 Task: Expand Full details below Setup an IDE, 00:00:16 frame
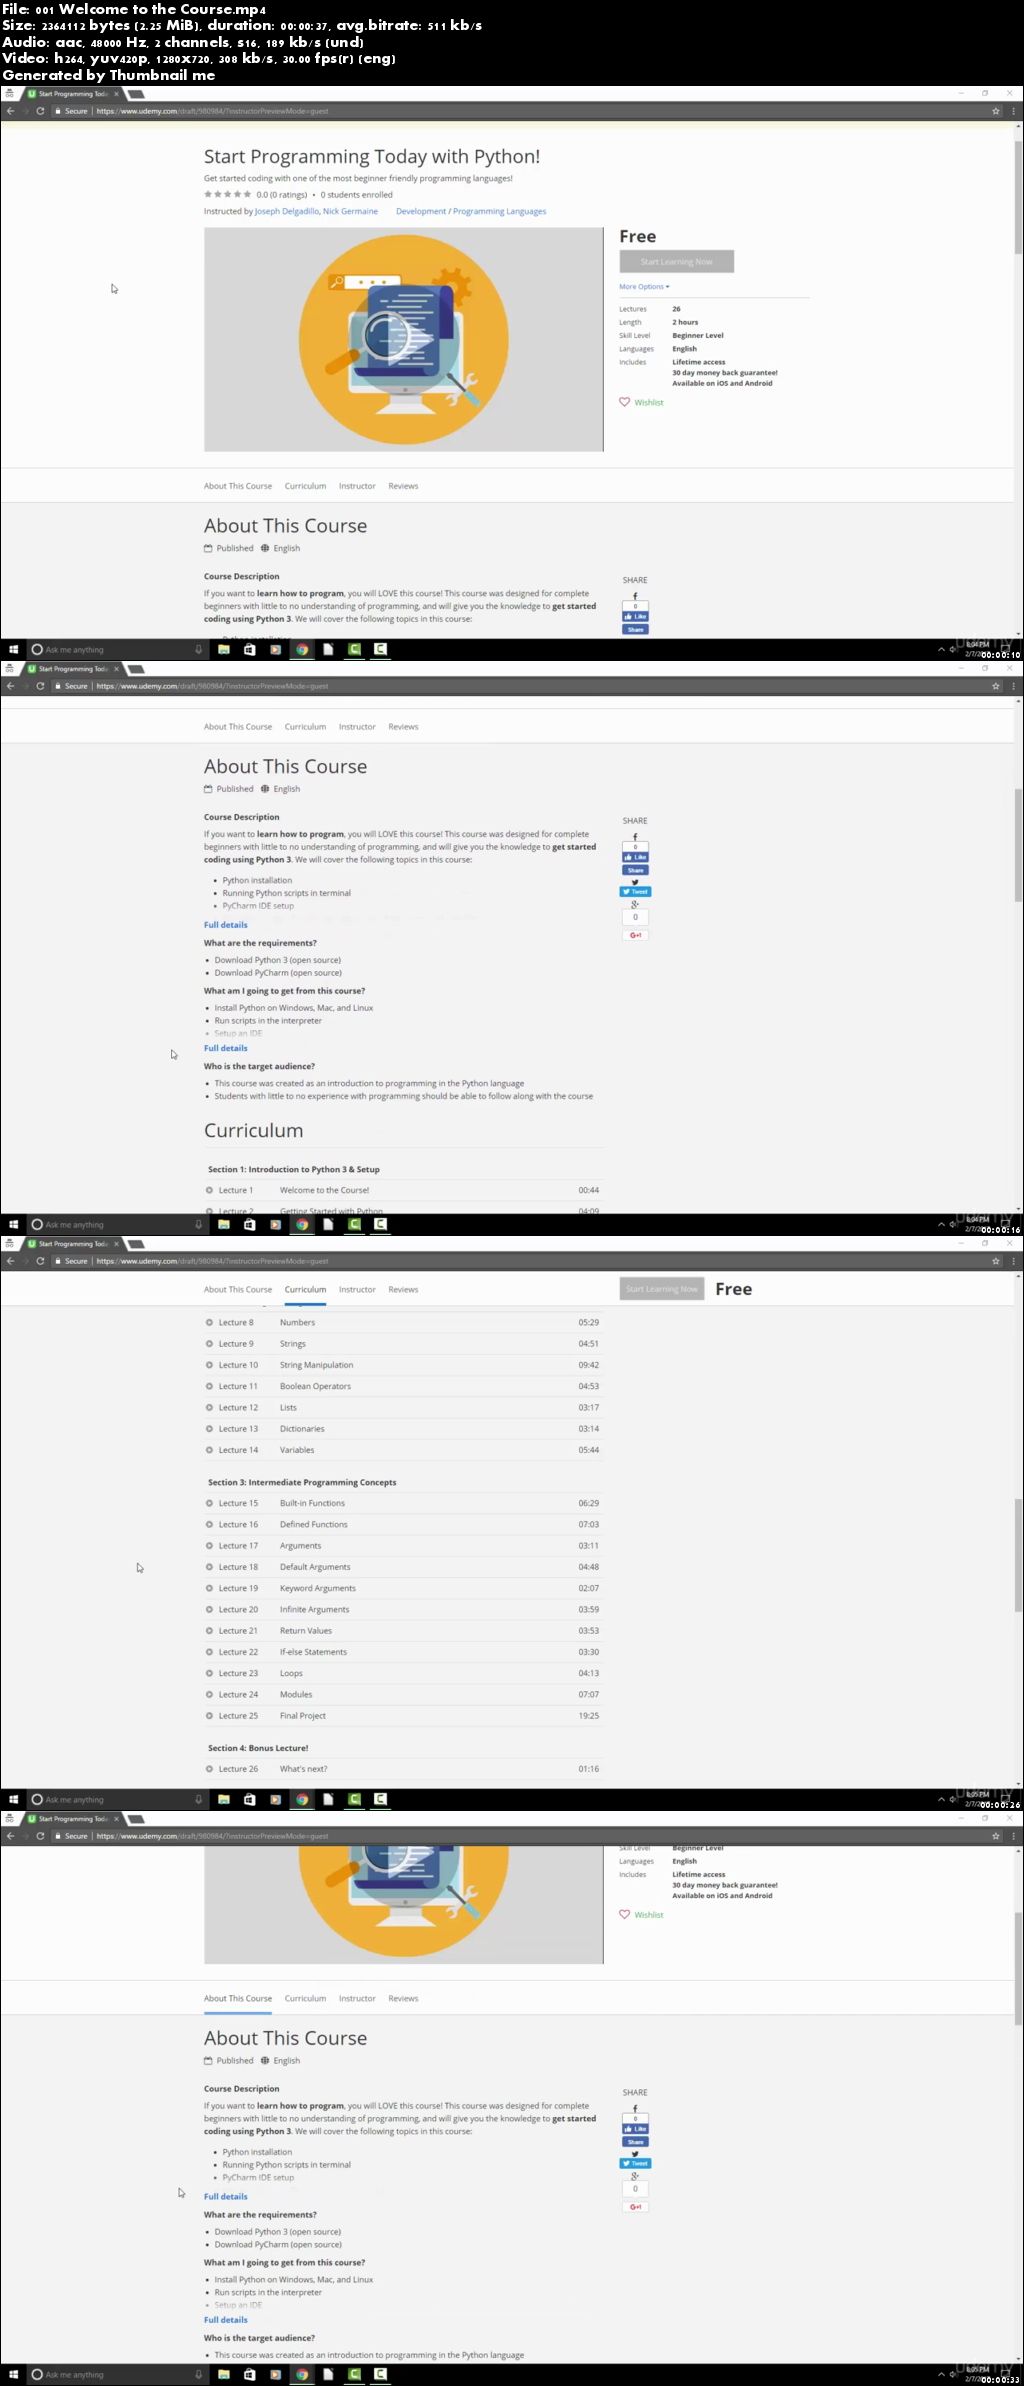[x=226, y=1048]
